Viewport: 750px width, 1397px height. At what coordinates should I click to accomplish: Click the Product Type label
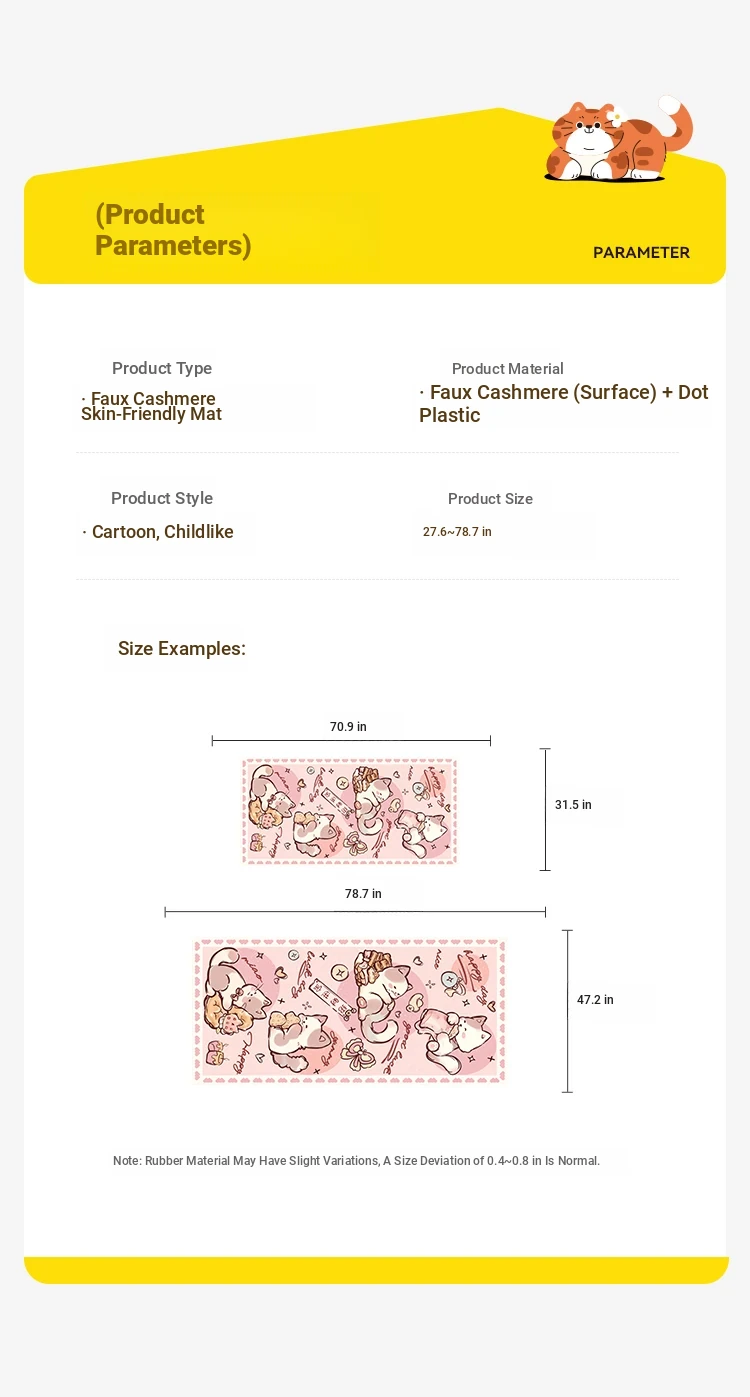click(x=162, y=368)
